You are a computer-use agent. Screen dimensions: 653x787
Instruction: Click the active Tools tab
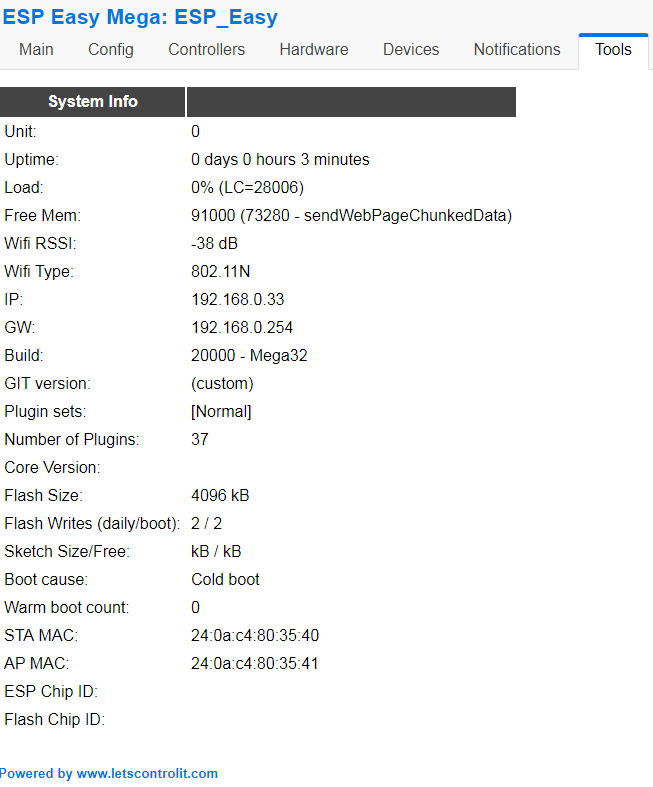click(x=613, y=50)
